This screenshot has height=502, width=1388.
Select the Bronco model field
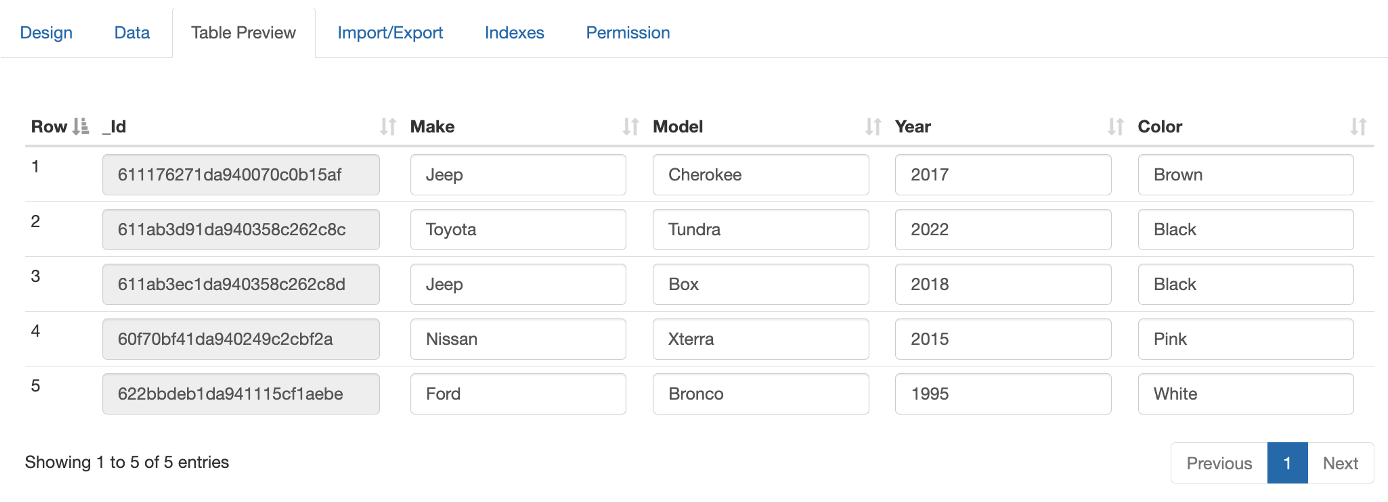(761, 394)
